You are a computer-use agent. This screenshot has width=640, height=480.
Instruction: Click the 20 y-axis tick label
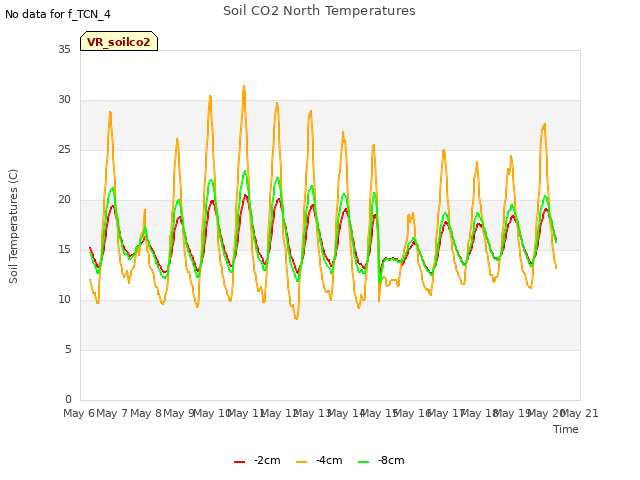tap(64, 200)
